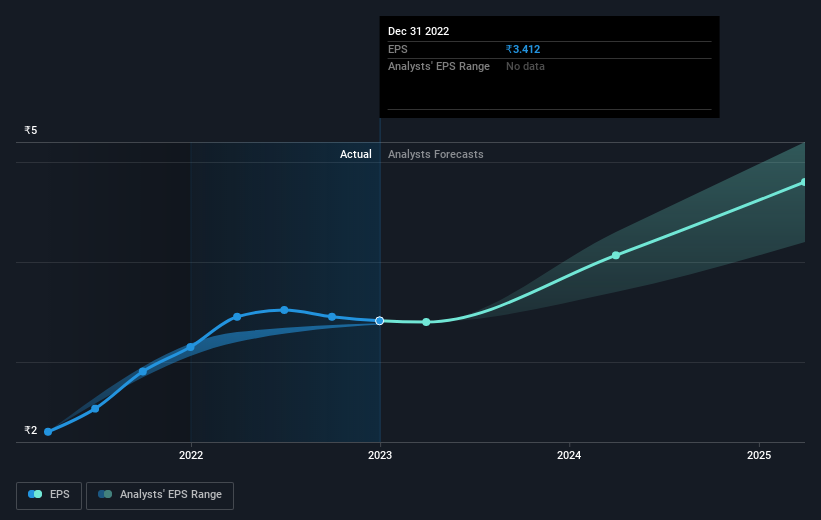Click the first forecast point after 2023

[x=426, y=322]
